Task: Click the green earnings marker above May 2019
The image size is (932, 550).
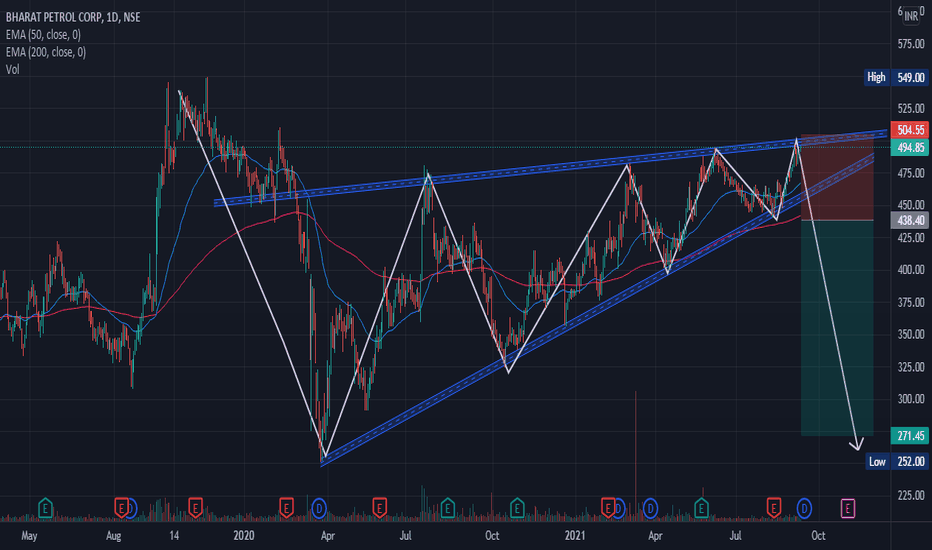Action: coord(45,508)
